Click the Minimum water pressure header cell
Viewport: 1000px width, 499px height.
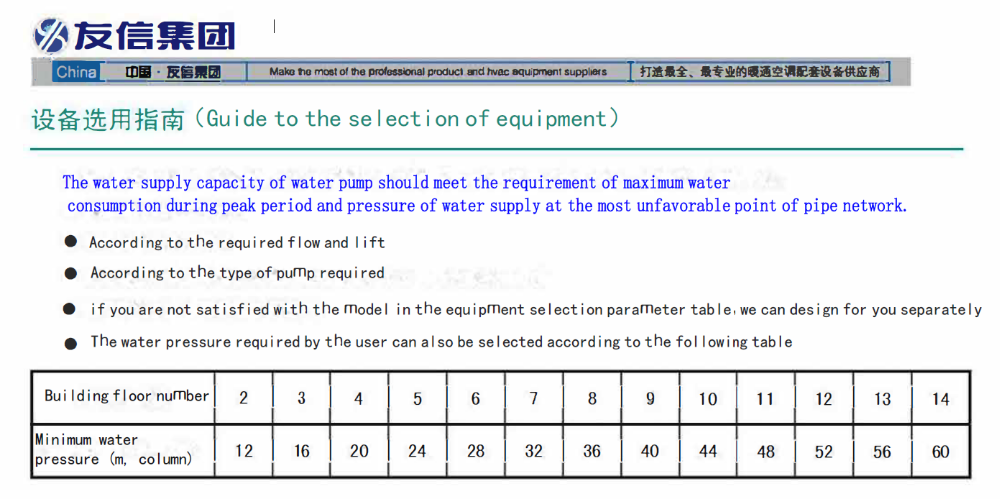pos(123,449)
